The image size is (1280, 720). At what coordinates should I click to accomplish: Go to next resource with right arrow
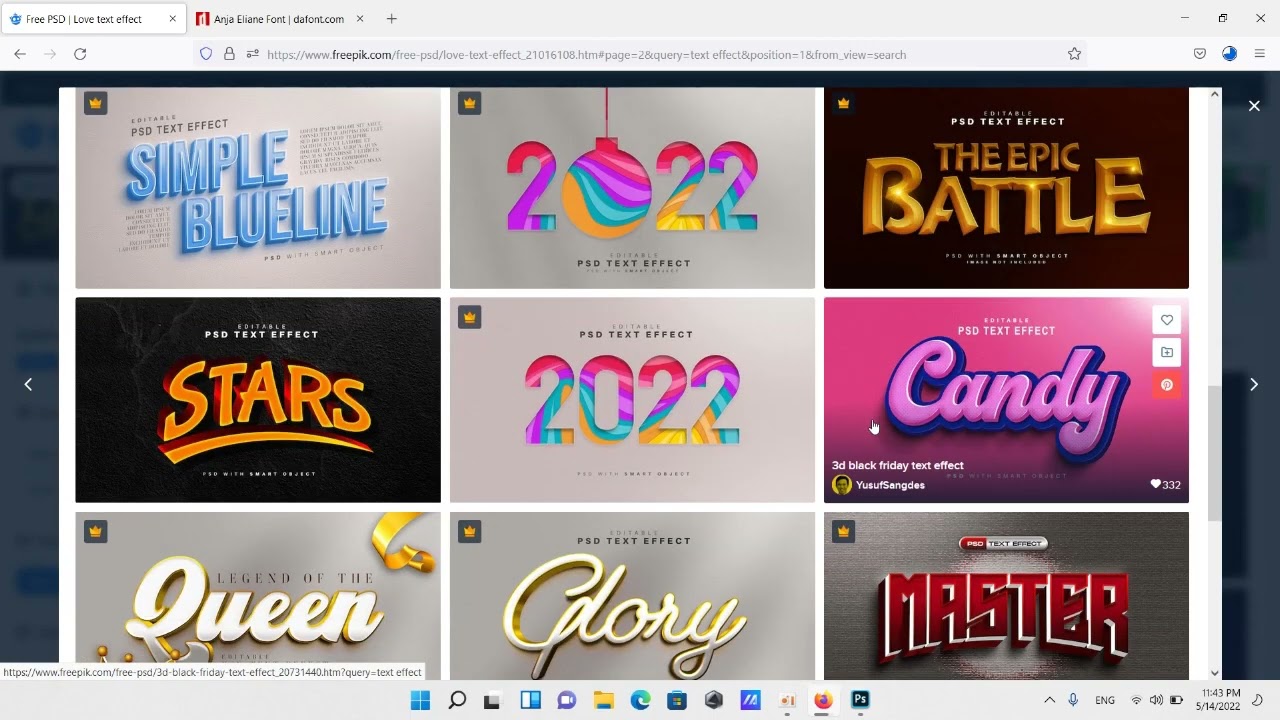pos(1254,384)
